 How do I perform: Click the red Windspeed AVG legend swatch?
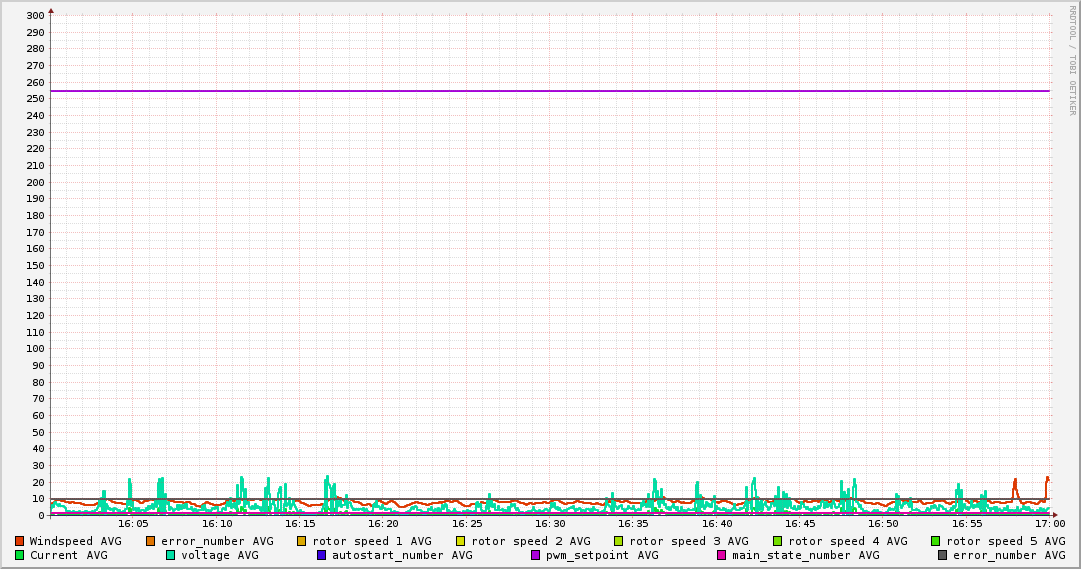pyautogui.click(x=19, y=541)
